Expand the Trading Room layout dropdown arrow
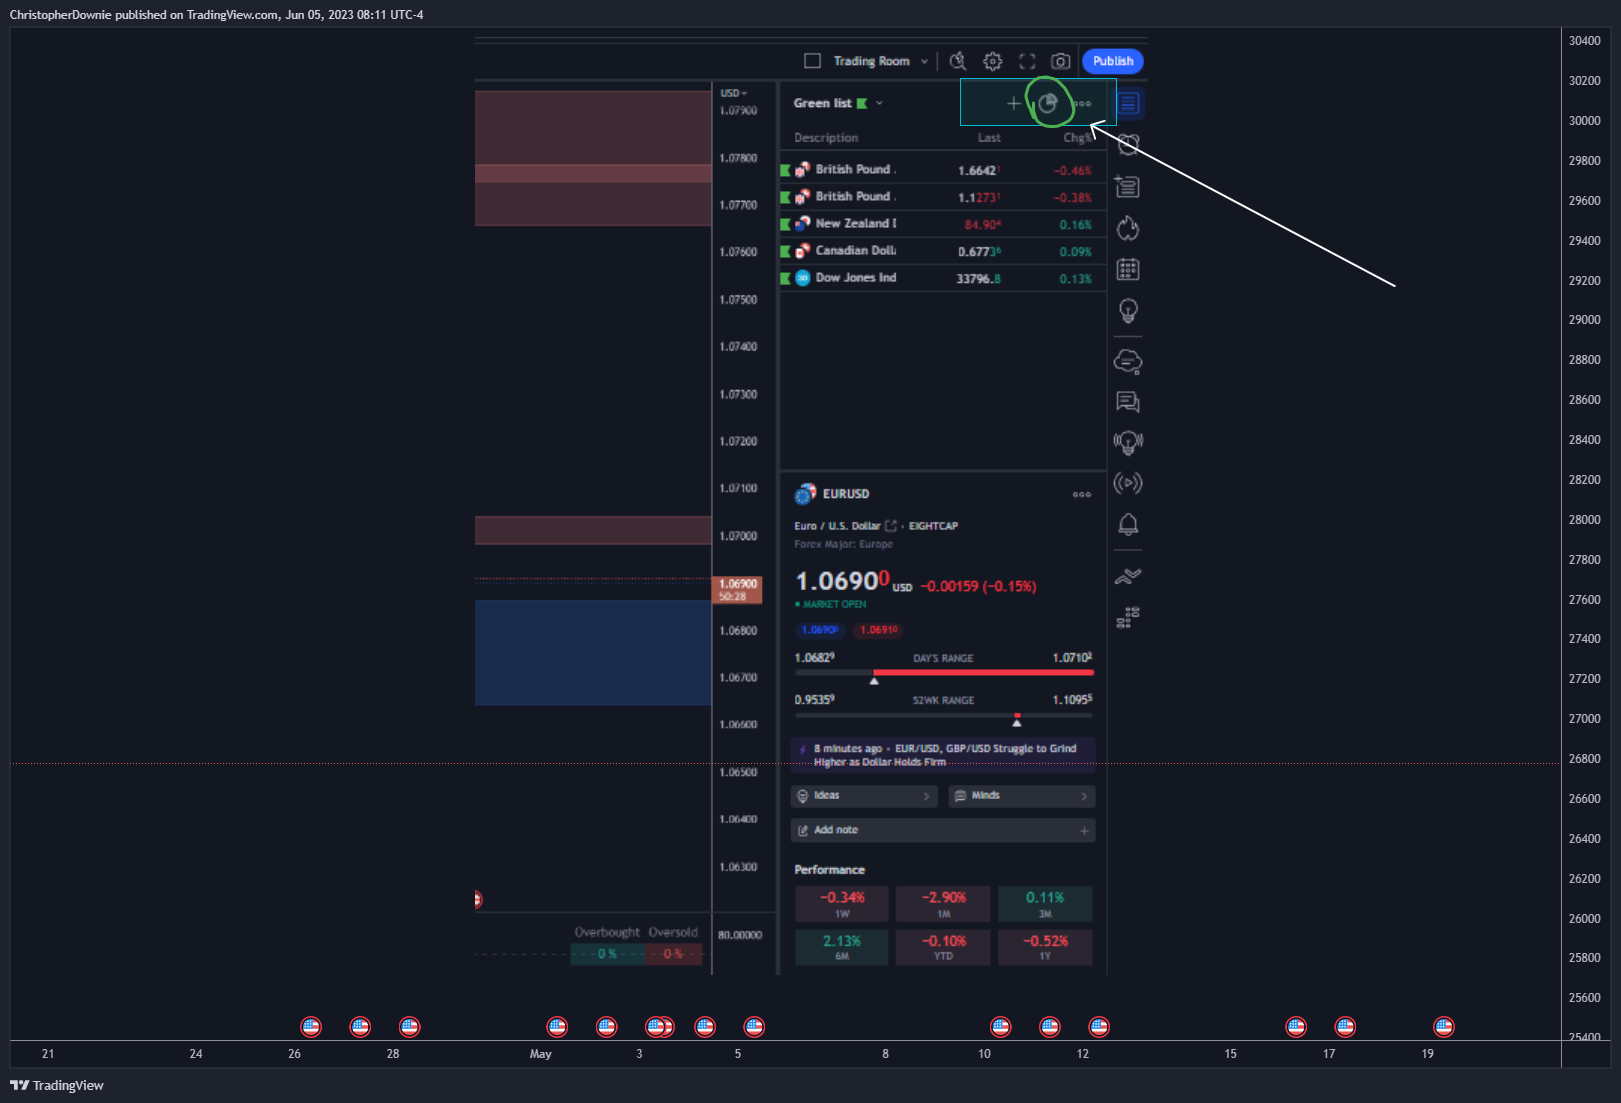1621x1103 pixels. pos(924,61)
